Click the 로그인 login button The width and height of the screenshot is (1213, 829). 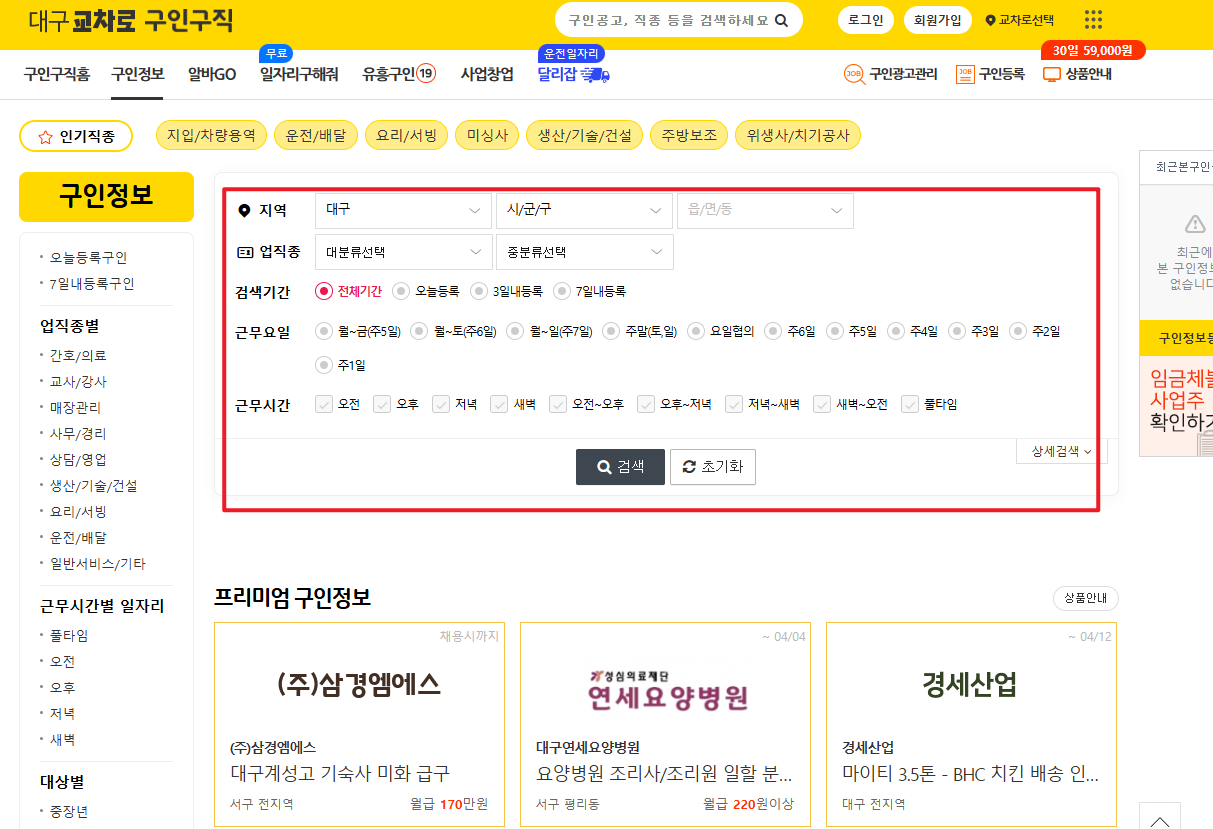pyautogui.click(x=864, y=19)
